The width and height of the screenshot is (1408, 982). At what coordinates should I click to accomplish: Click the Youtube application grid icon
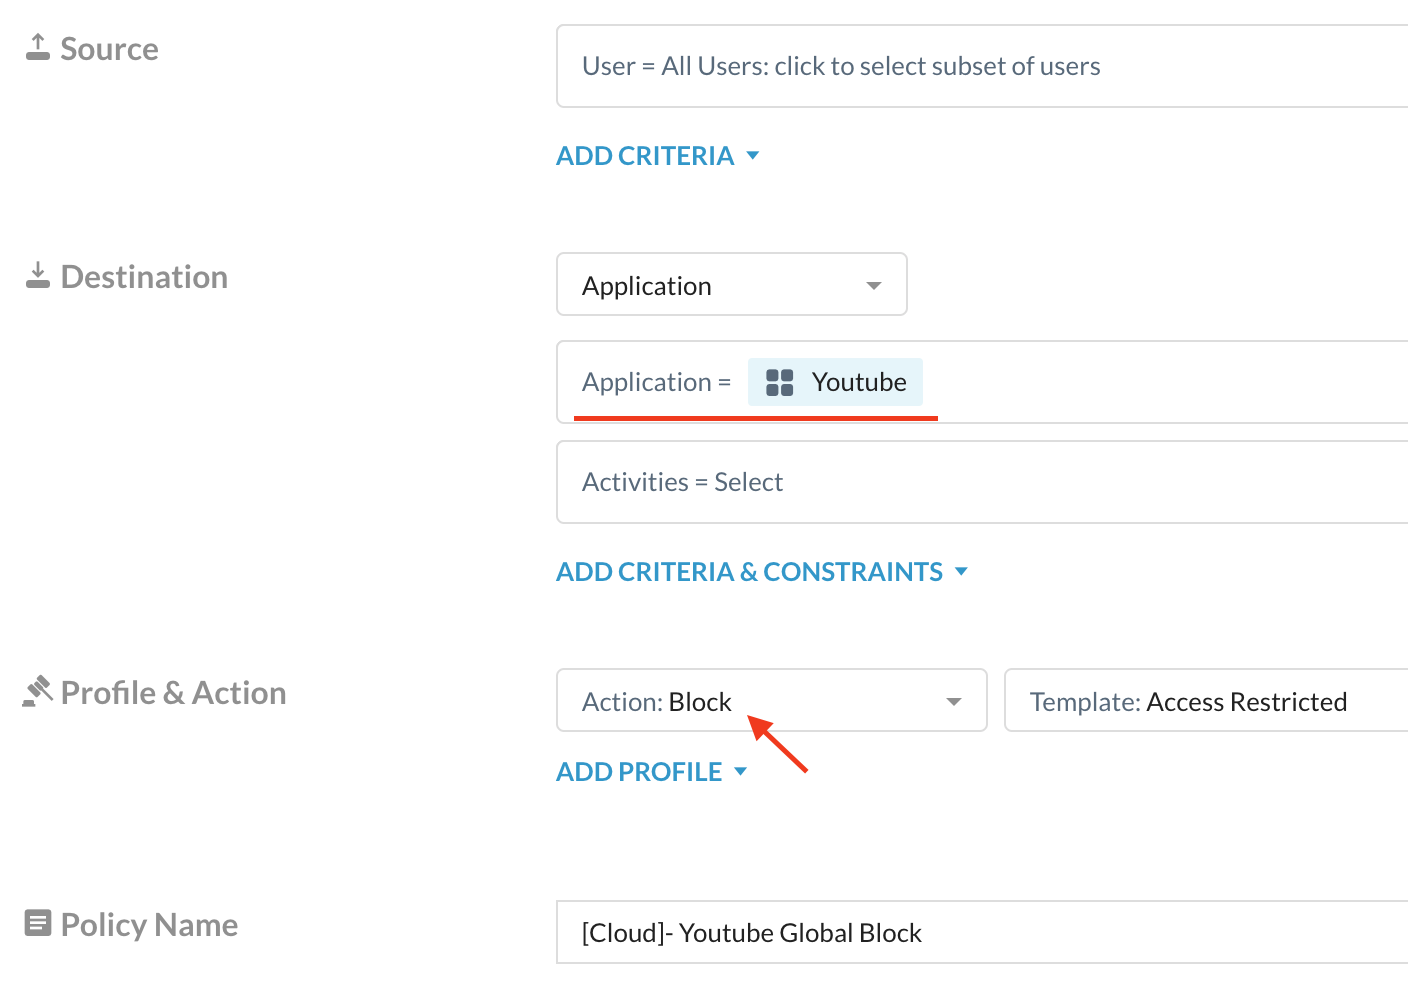point(779,382)
